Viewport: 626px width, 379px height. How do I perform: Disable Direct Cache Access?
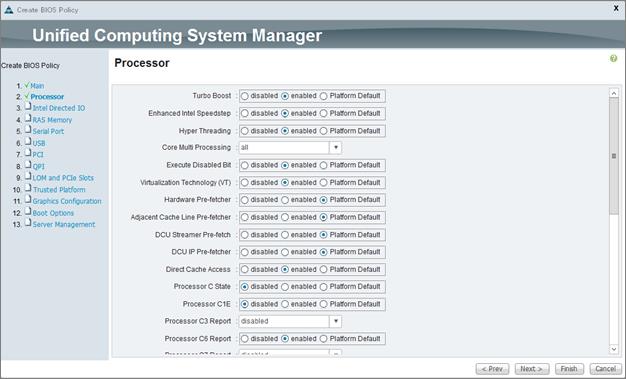(245, 270)
